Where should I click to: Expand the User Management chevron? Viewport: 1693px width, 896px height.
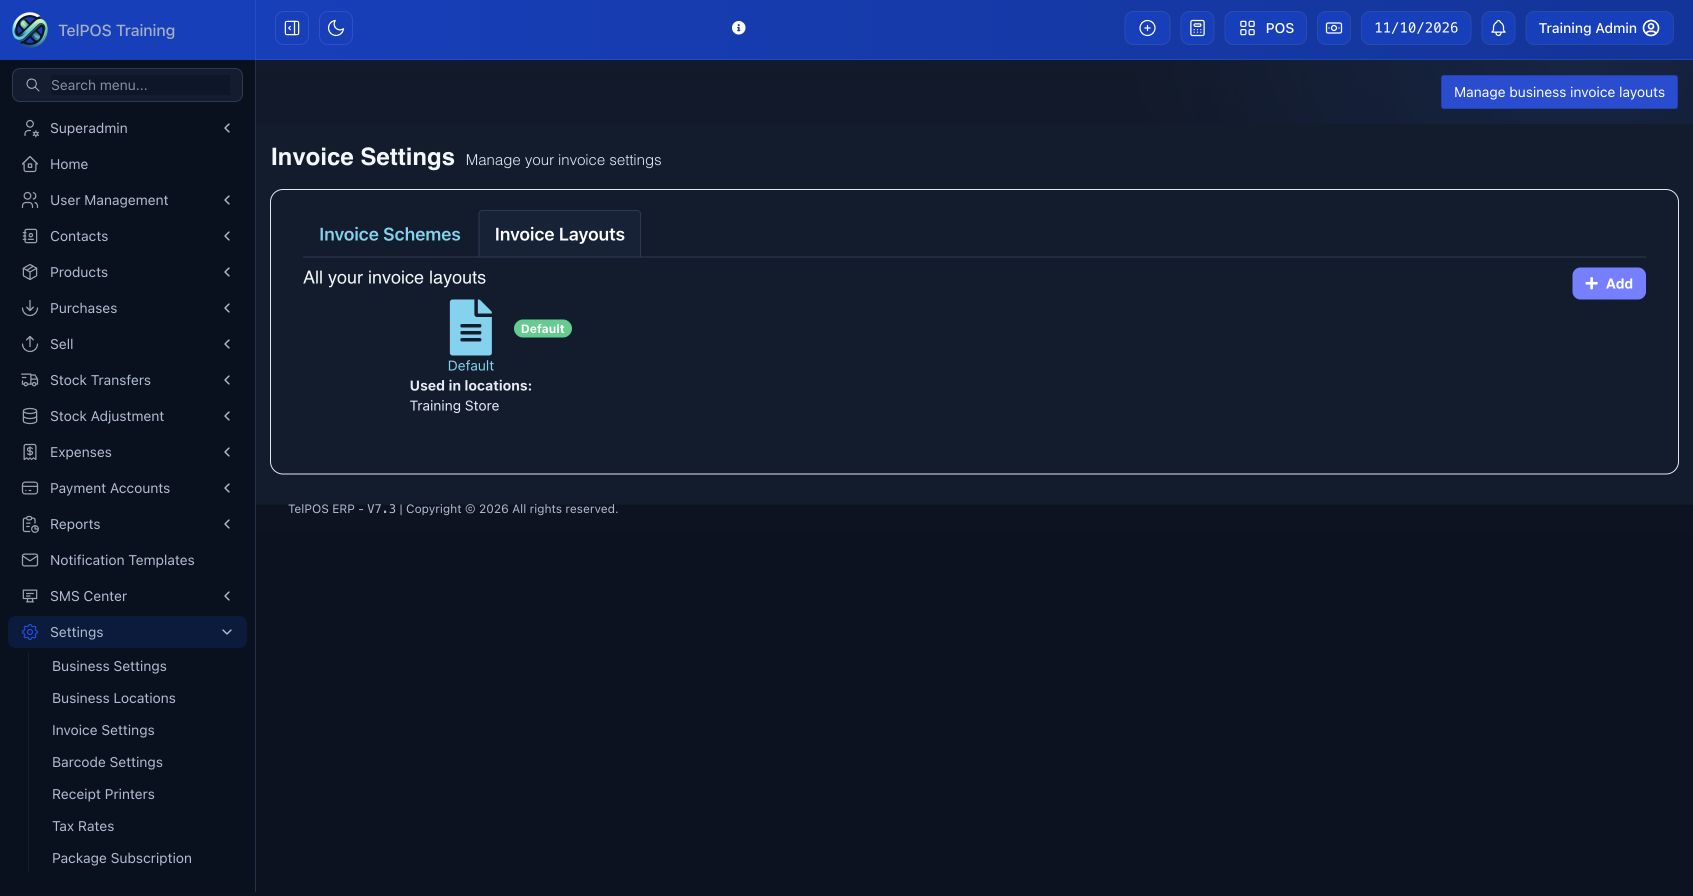[227, 200]
